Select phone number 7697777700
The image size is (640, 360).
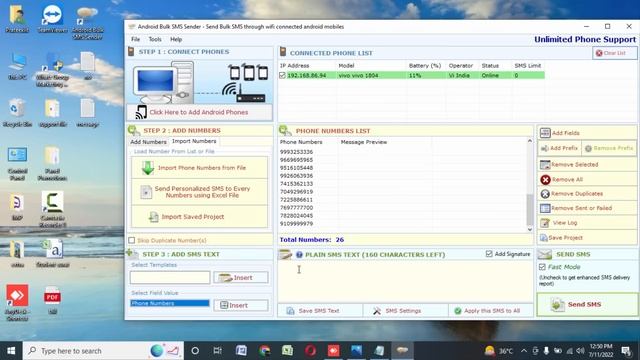click(x=296, y=208)
